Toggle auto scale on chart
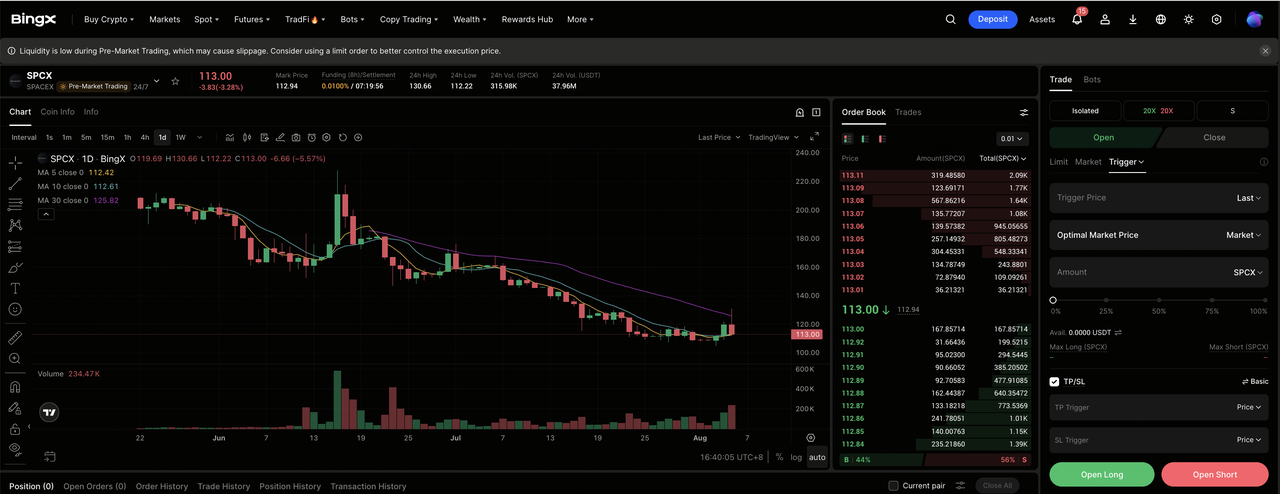1280x494 pixels. tap(817, 457)
